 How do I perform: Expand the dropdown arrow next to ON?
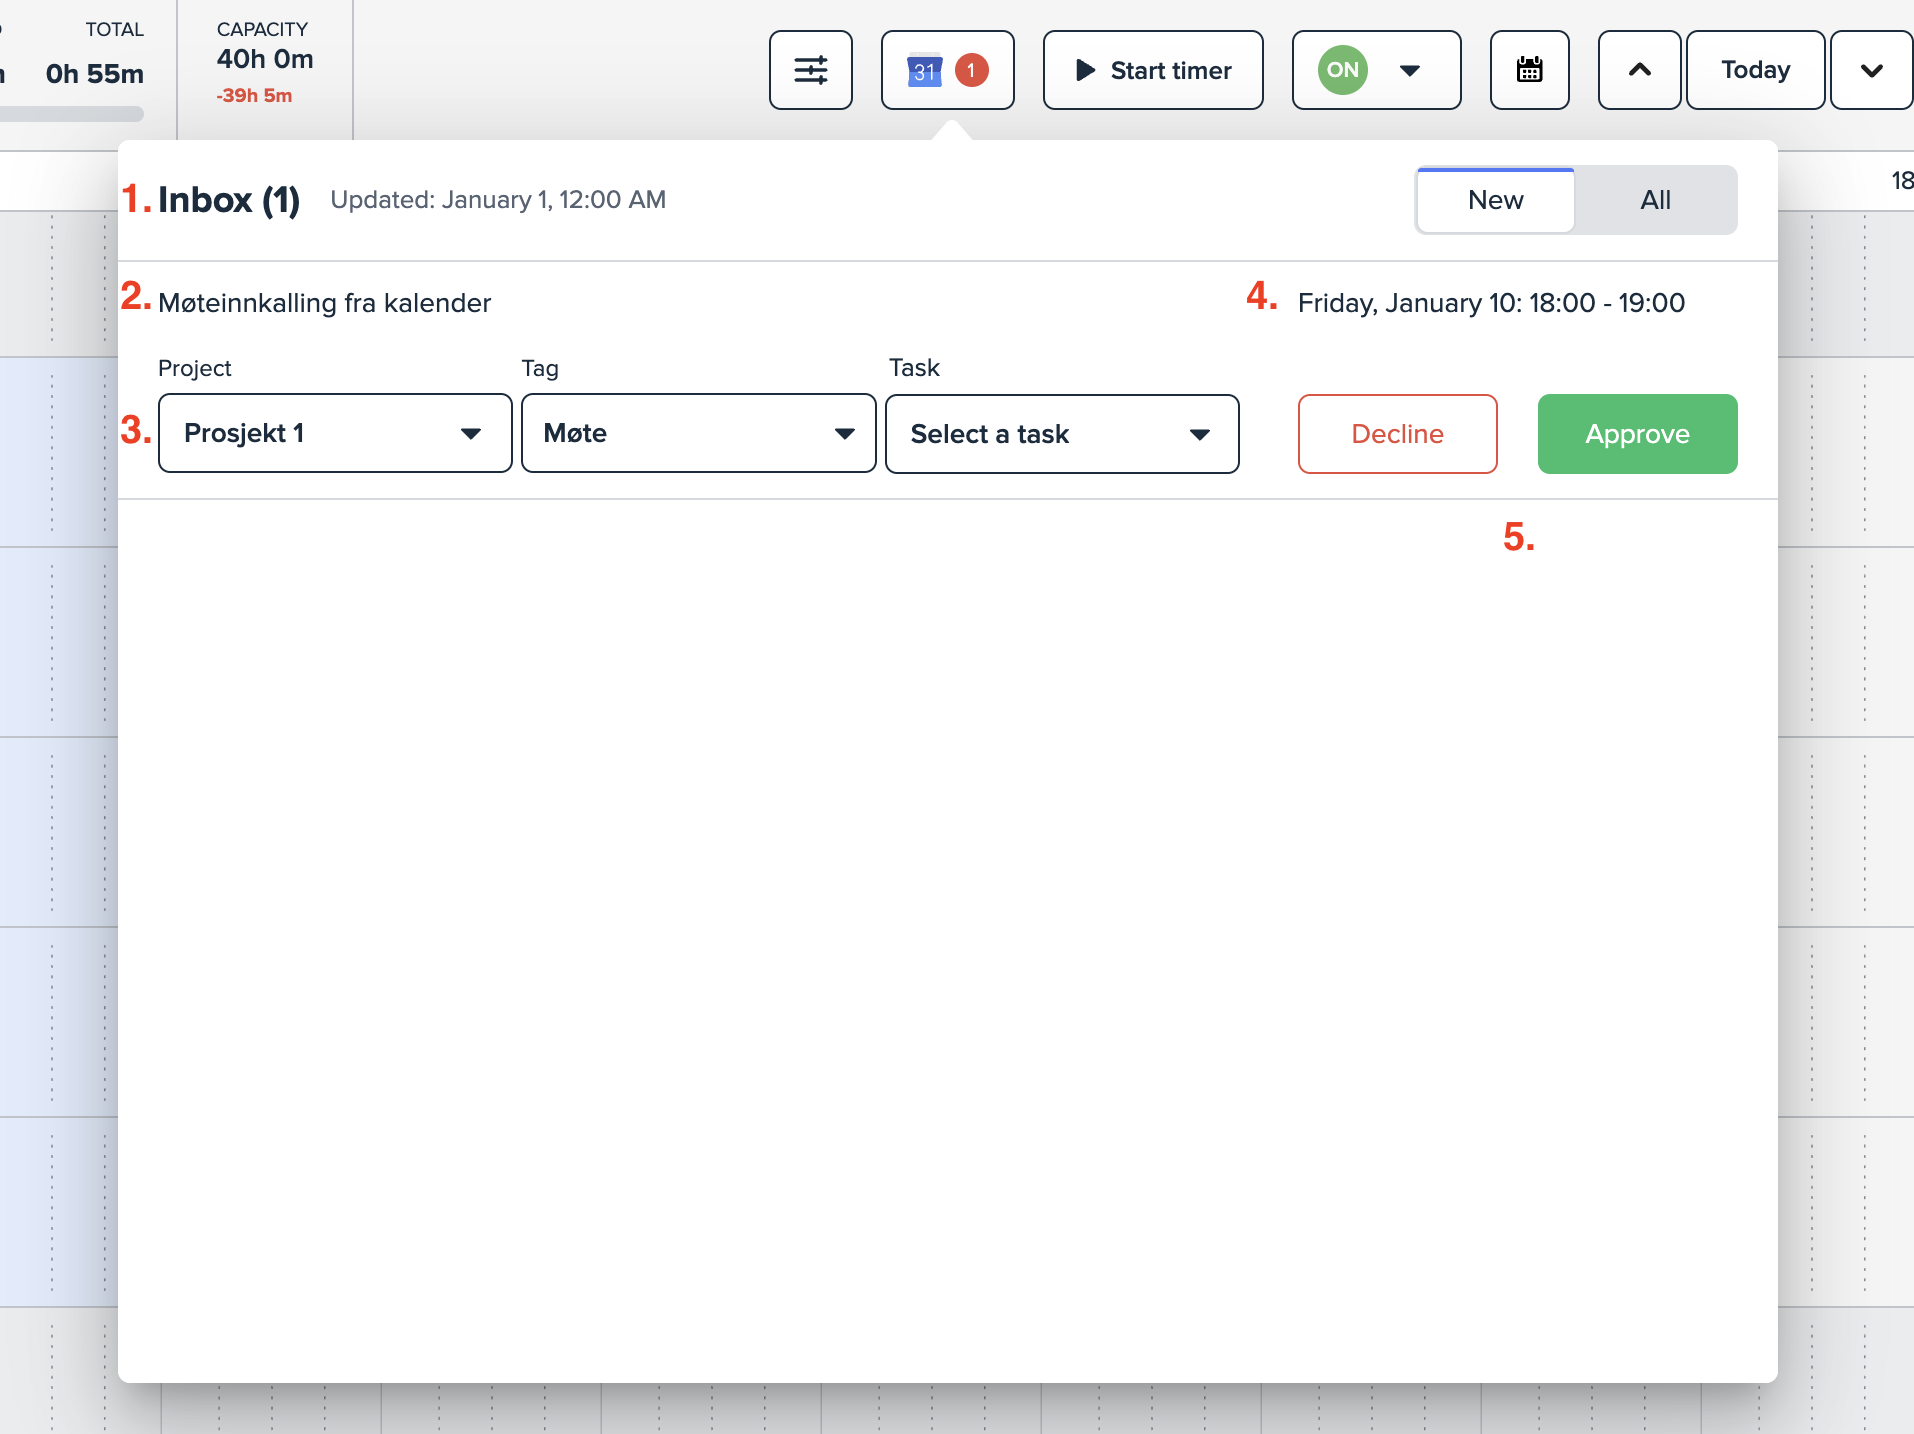coord(1410,70)
